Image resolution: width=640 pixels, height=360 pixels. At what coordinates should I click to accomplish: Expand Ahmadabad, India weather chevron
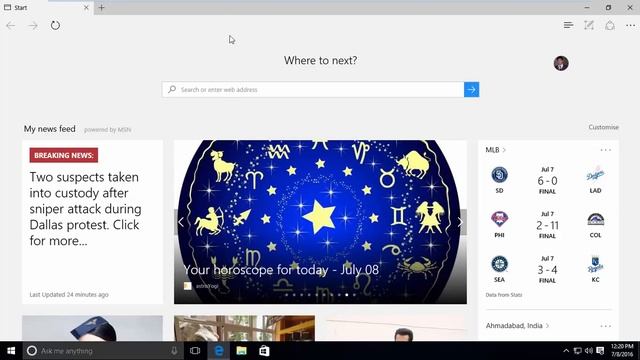point(547,326)
